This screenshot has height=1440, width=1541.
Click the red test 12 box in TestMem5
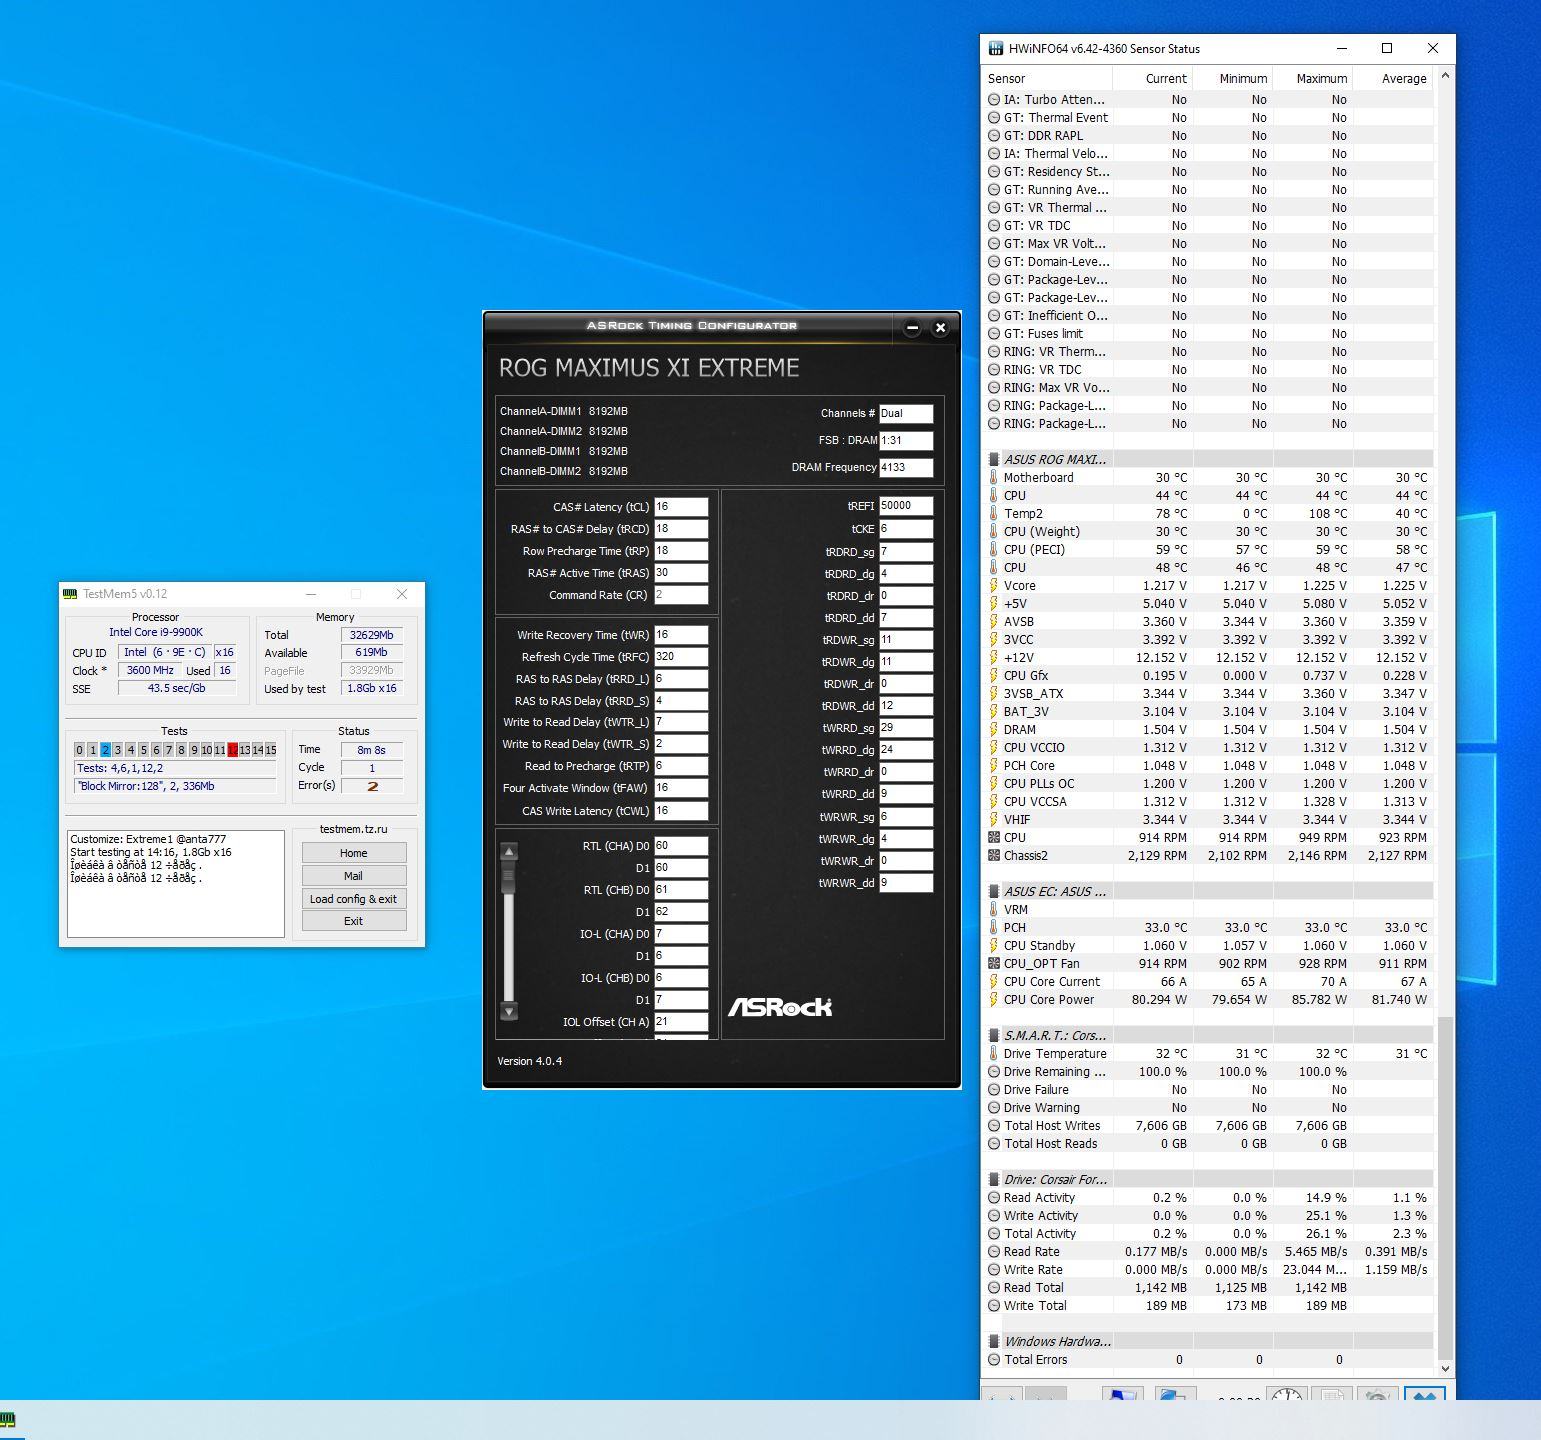(x=233, y=750)
